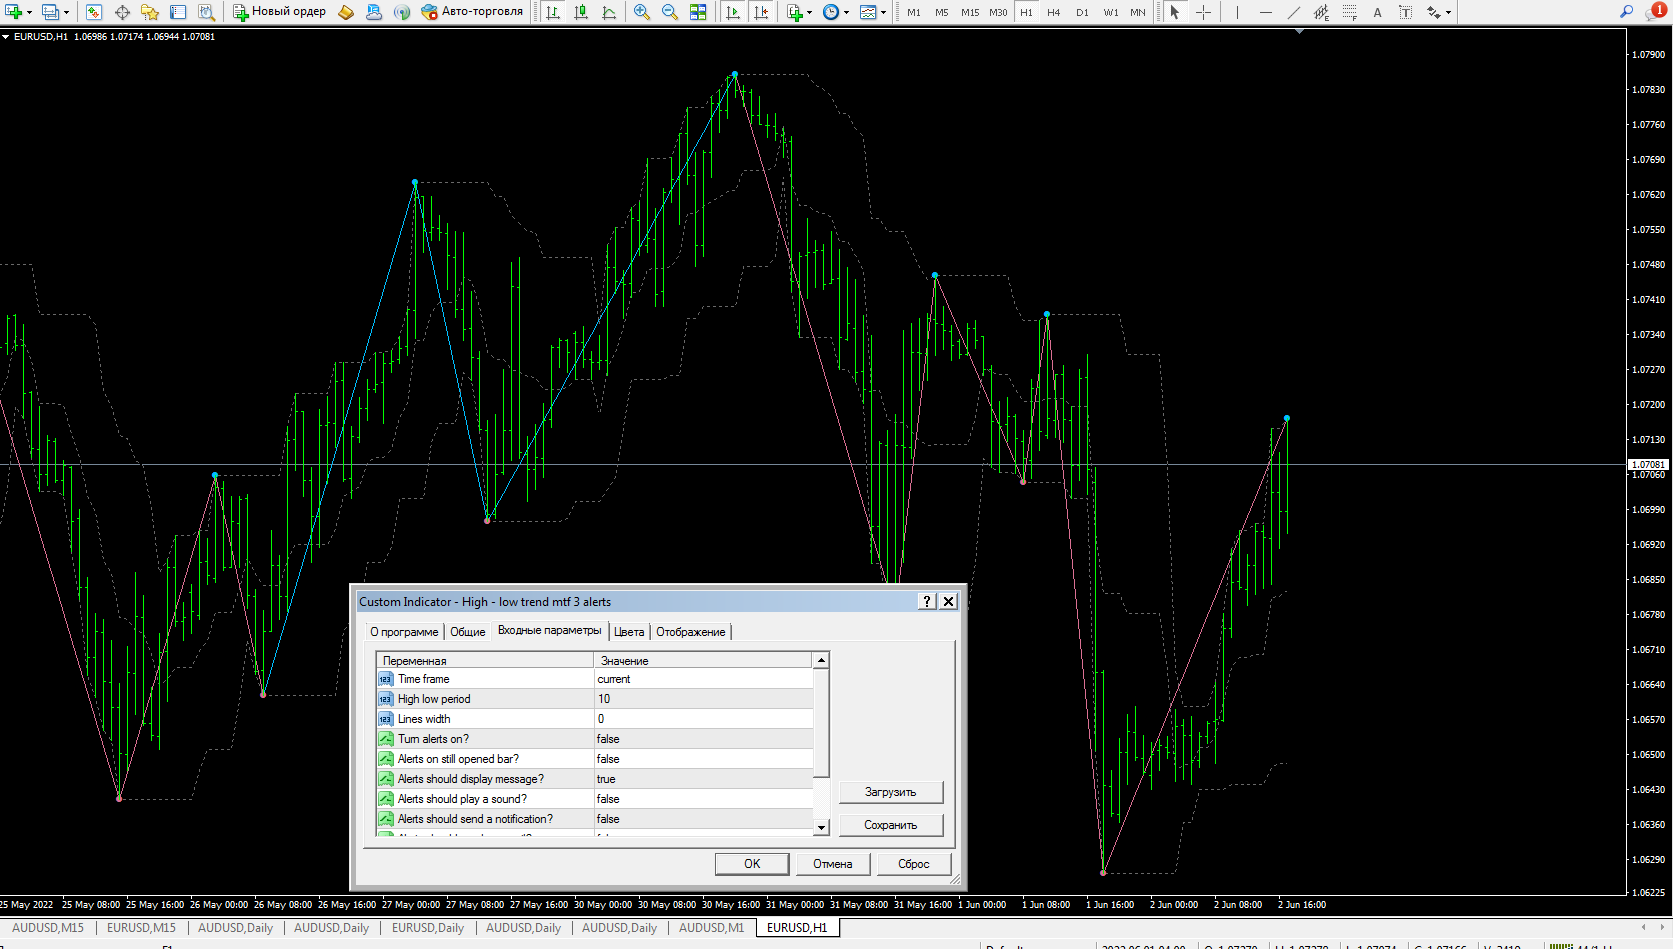Click the parameters list vertical scrollbar thumb

(821, 722)
